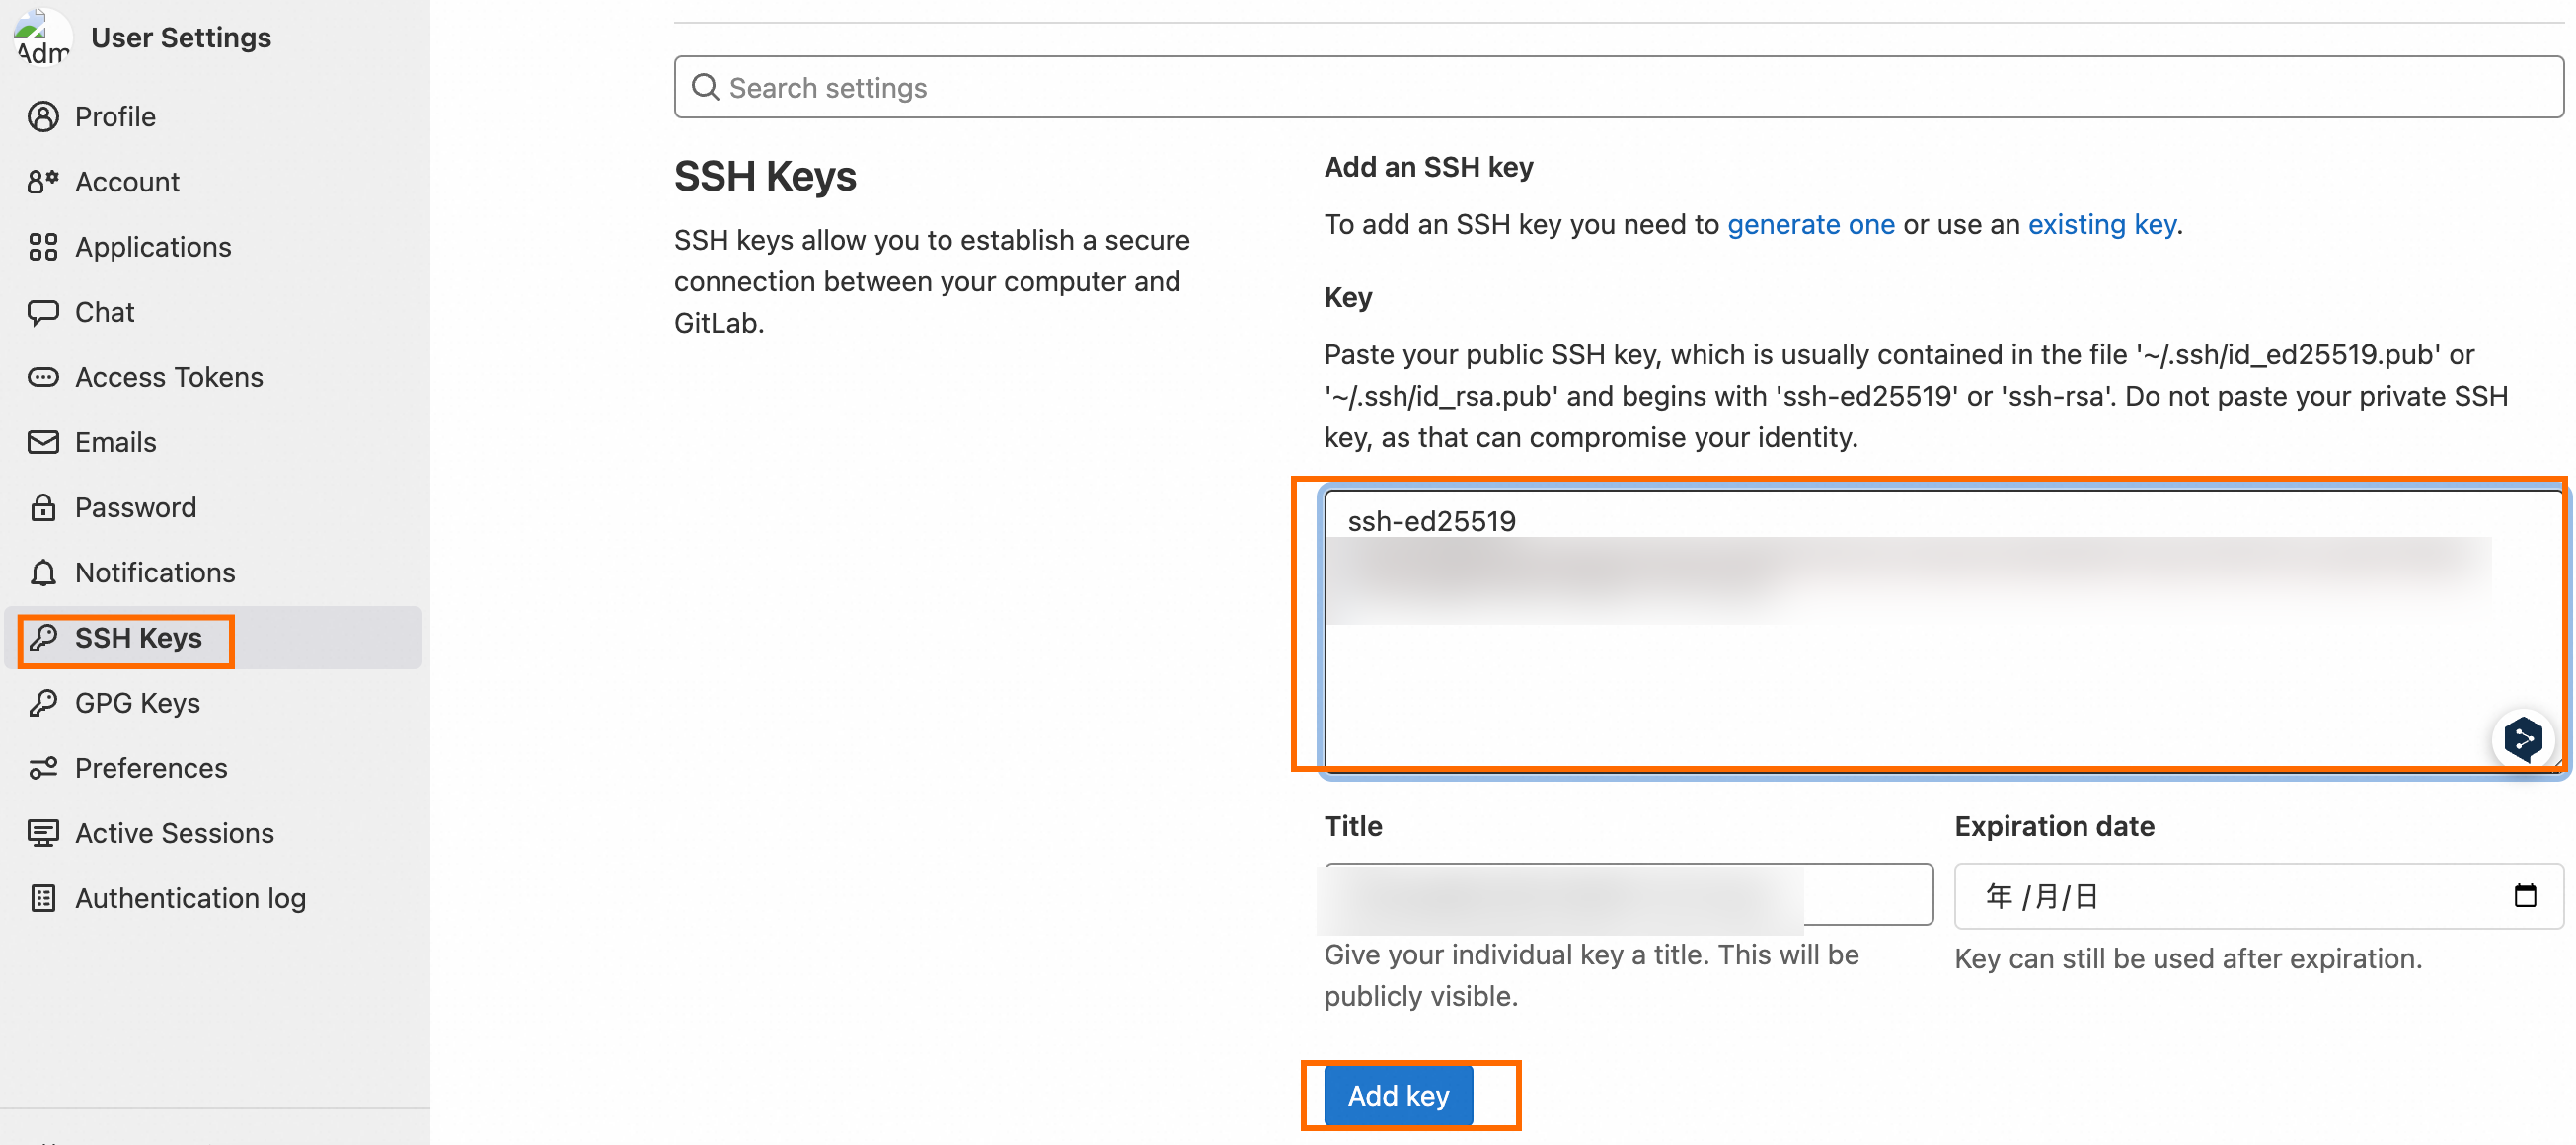Click the calendar icon in the Expiration date field

(x=2525, y=895)
